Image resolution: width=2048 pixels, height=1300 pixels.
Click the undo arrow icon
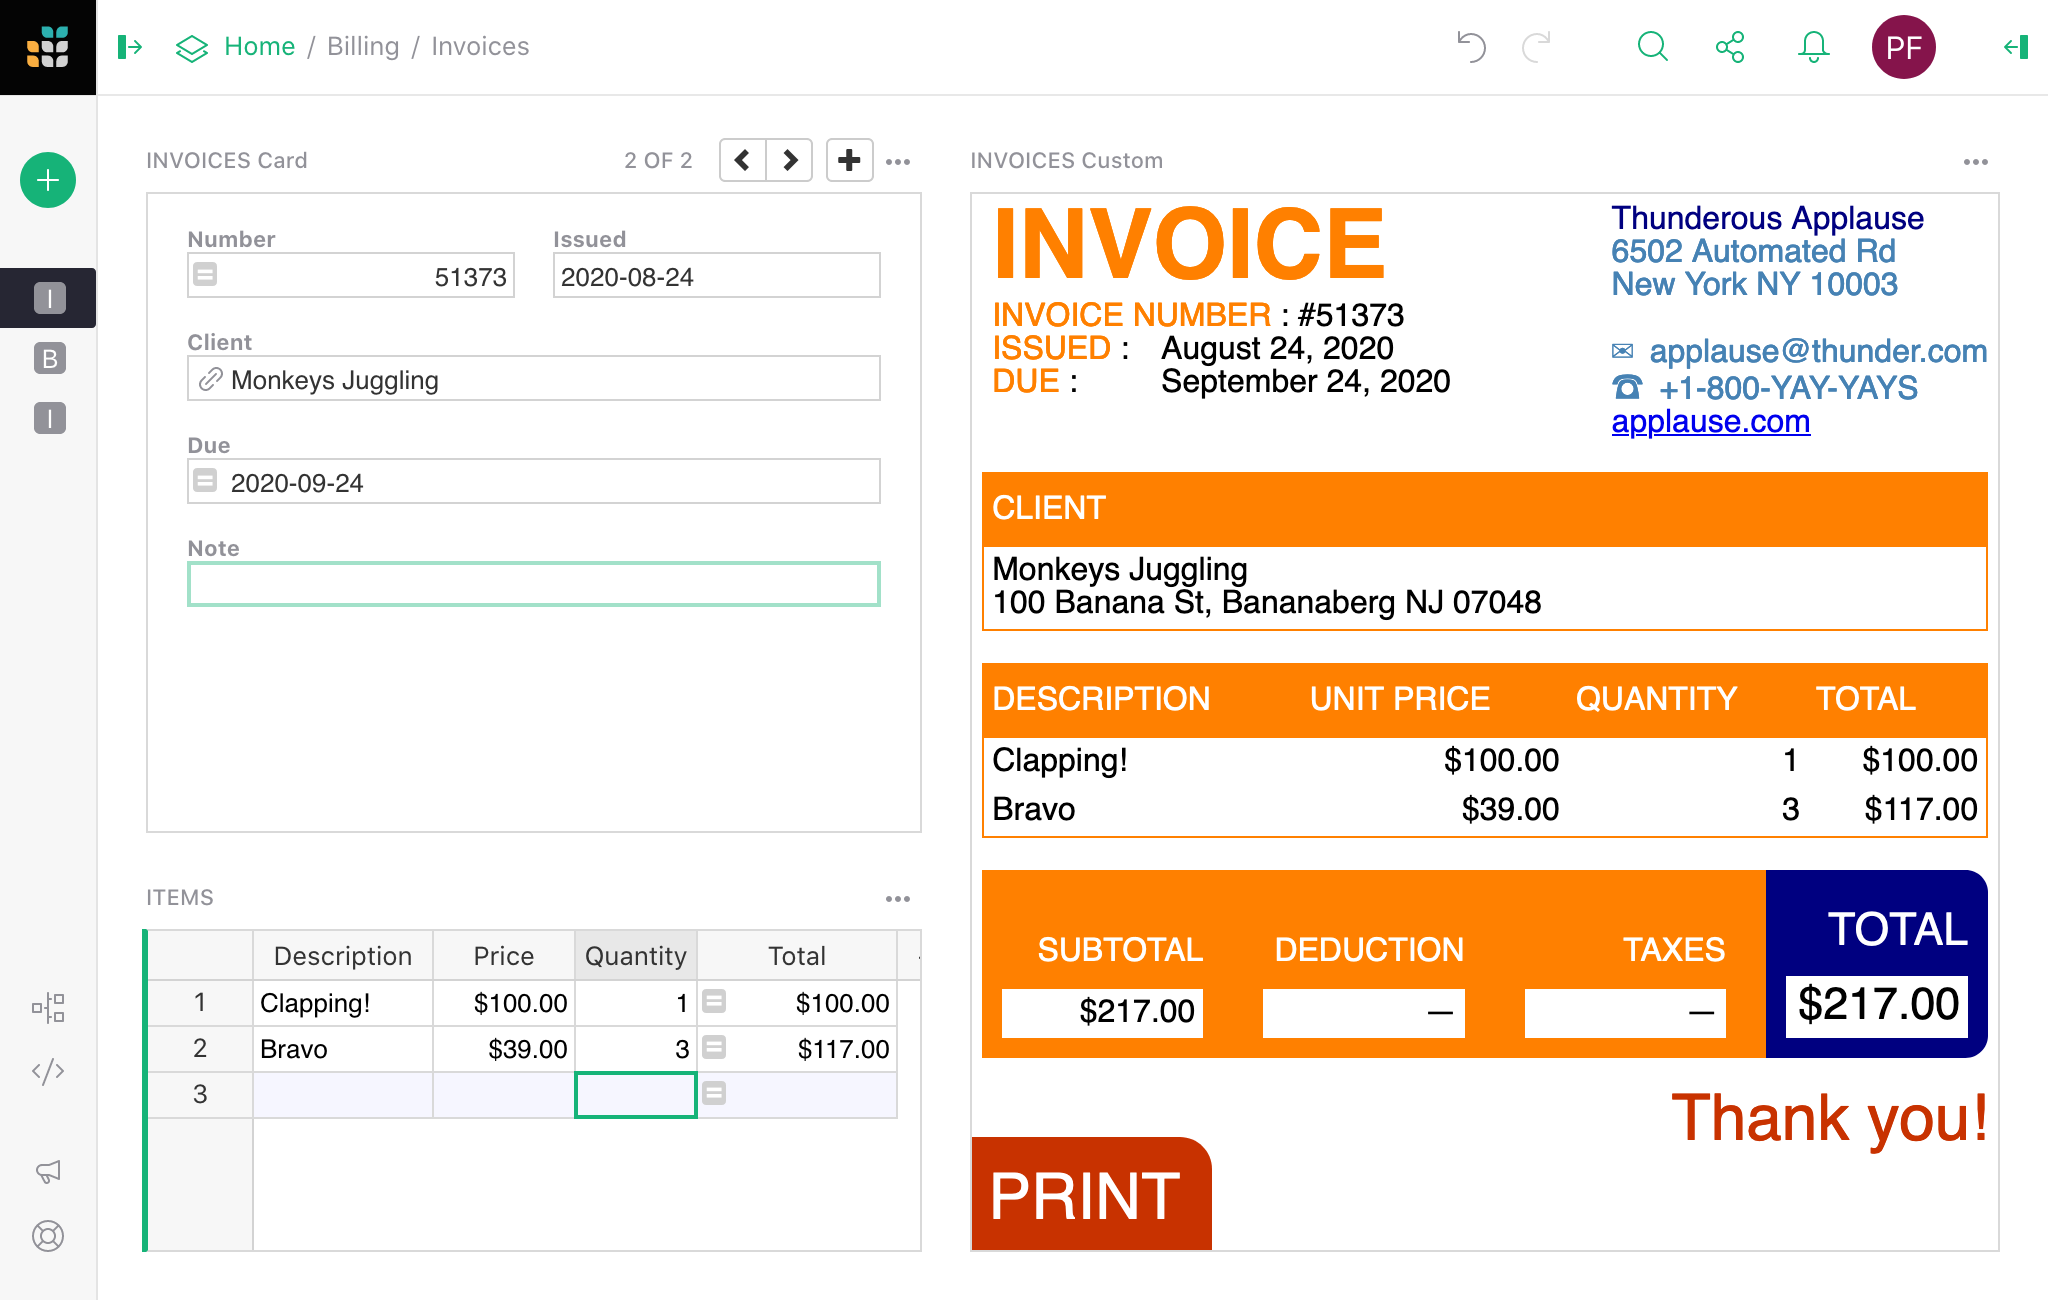tap(1472, 46)
